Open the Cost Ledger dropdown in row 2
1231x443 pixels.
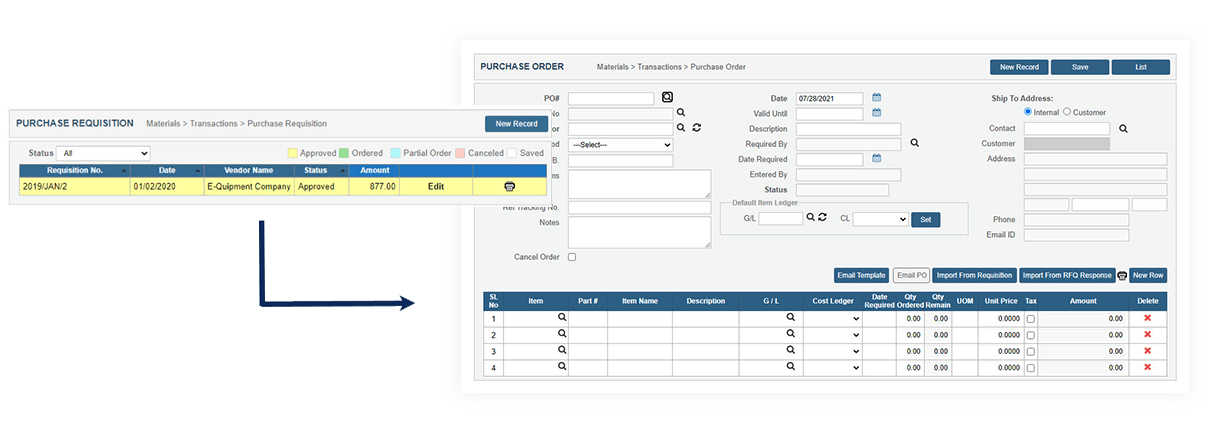pos(833,335)
